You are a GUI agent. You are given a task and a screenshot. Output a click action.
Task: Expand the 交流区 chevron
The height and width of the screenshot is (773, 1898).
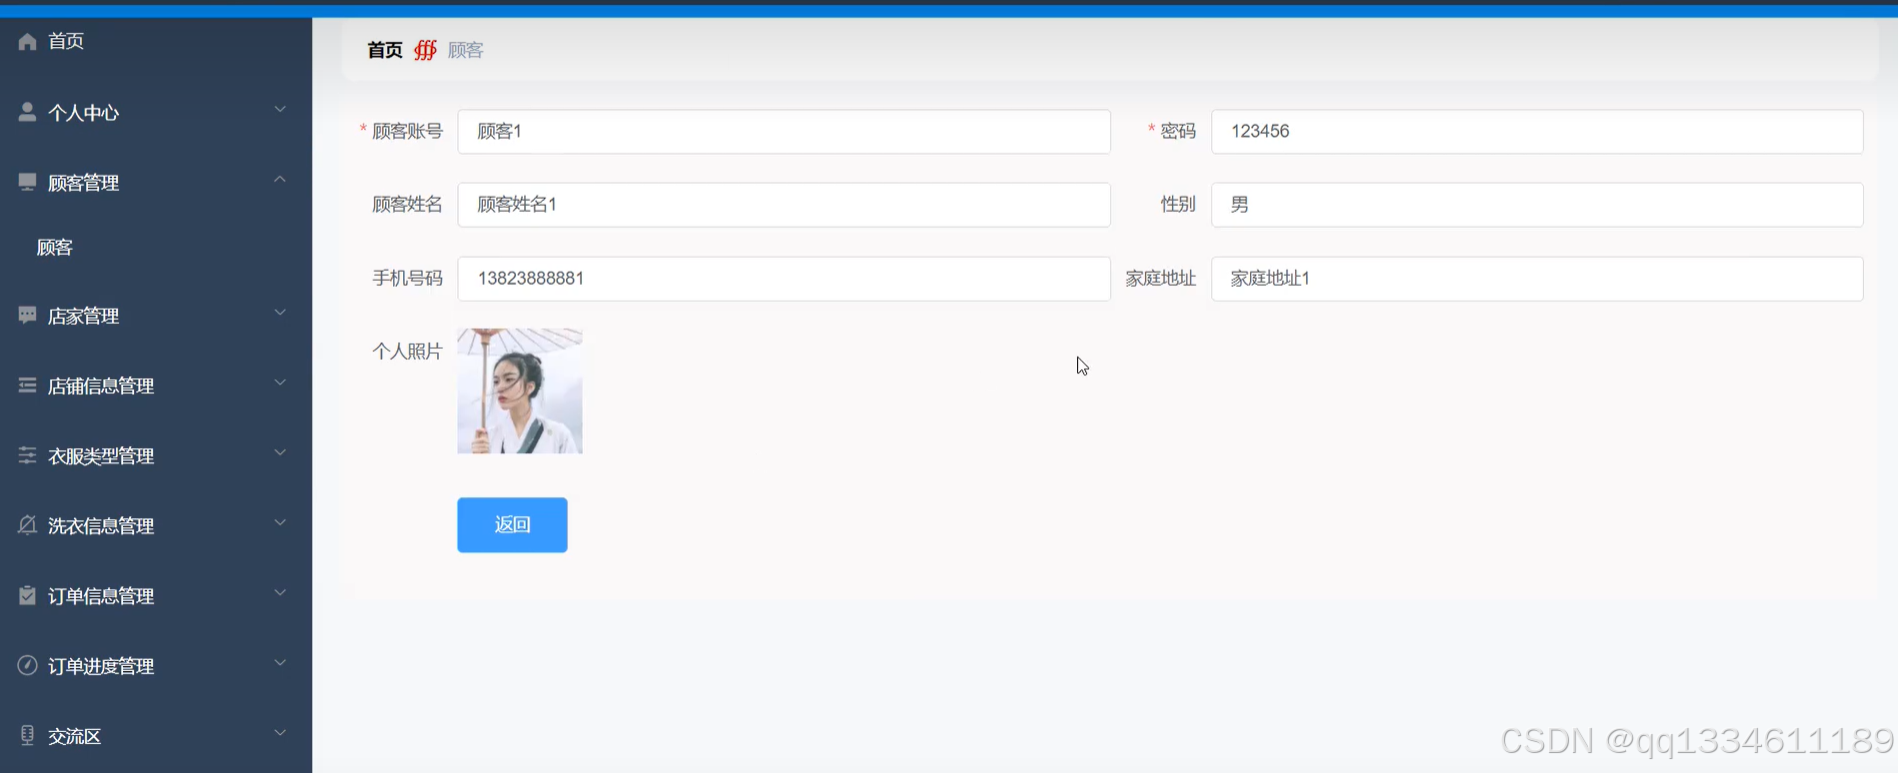tap(280, 732)
